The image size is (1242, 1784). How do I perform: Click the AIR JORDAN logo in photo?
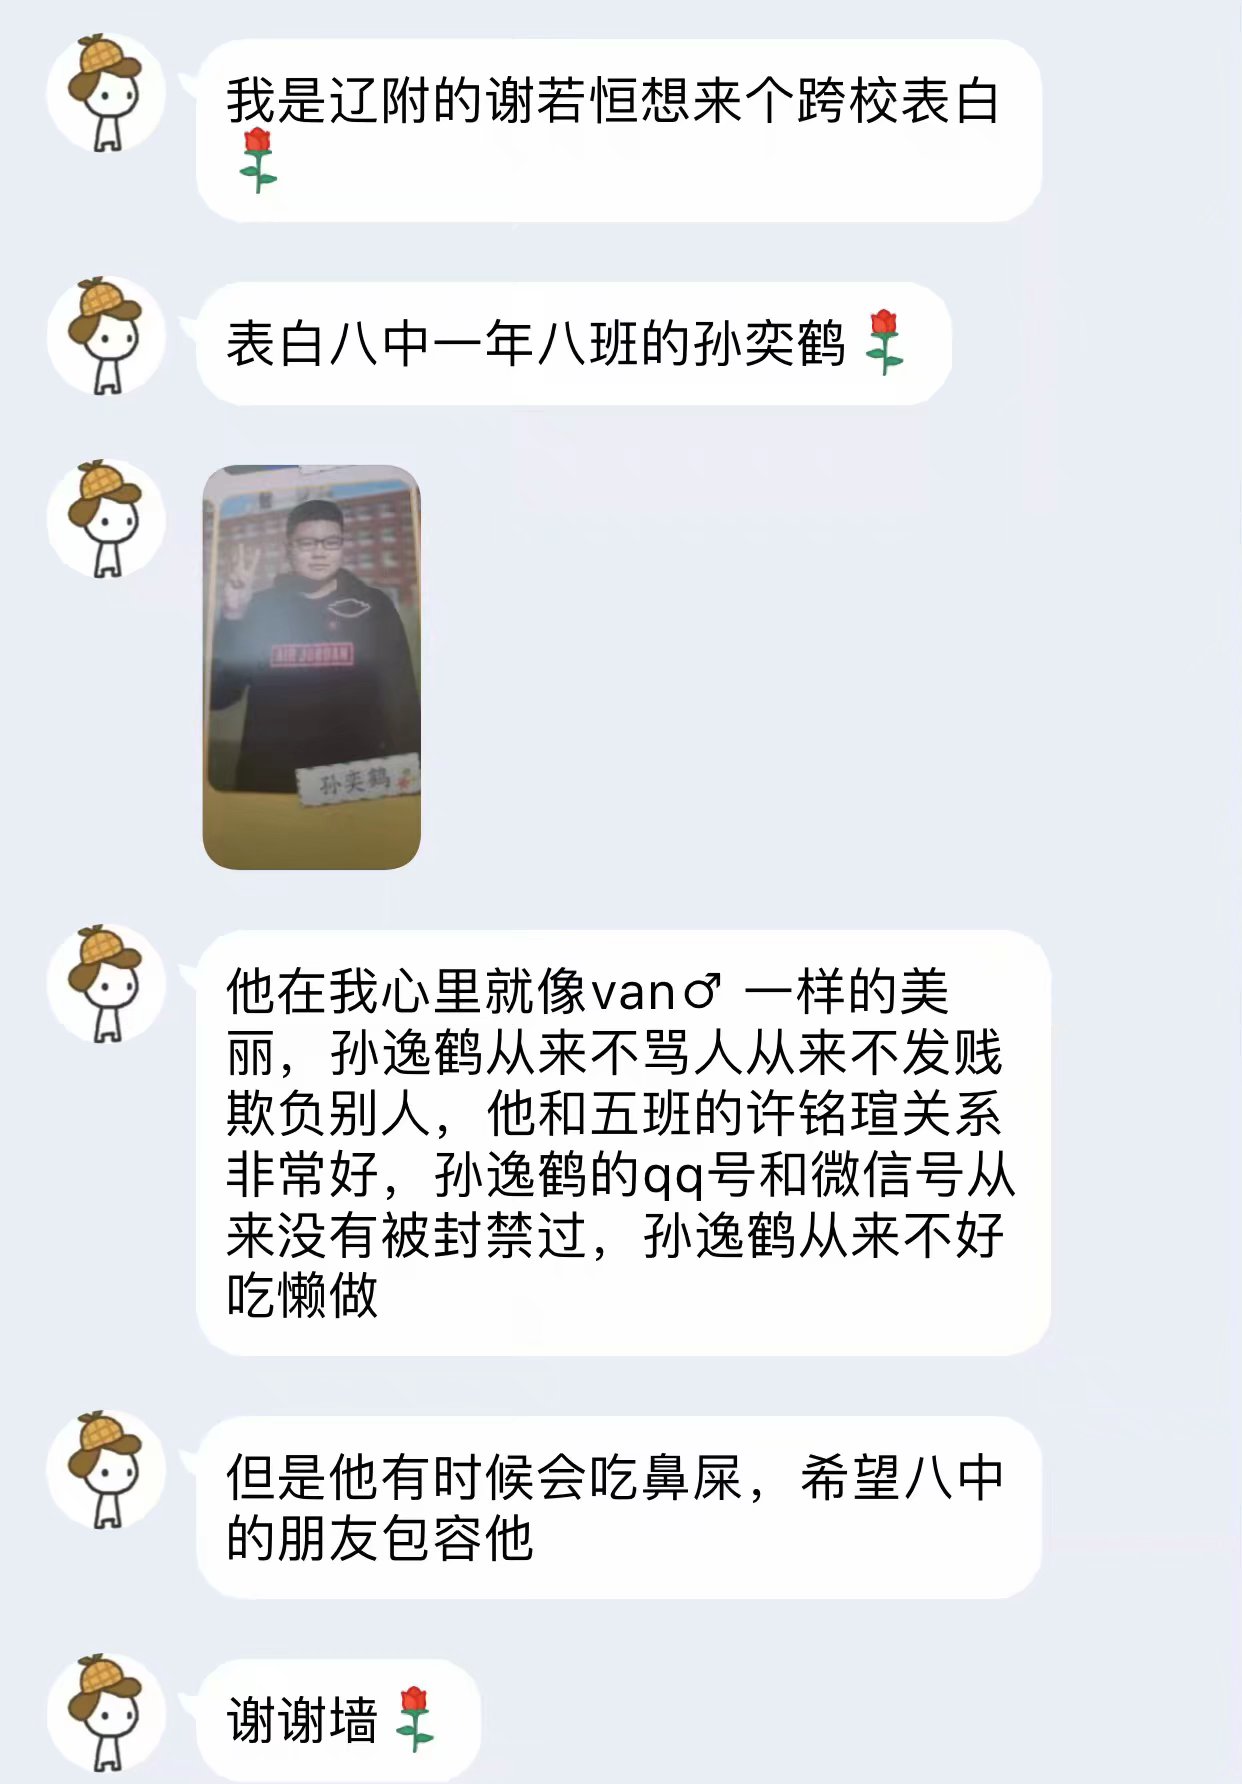(x=311, y=655)
